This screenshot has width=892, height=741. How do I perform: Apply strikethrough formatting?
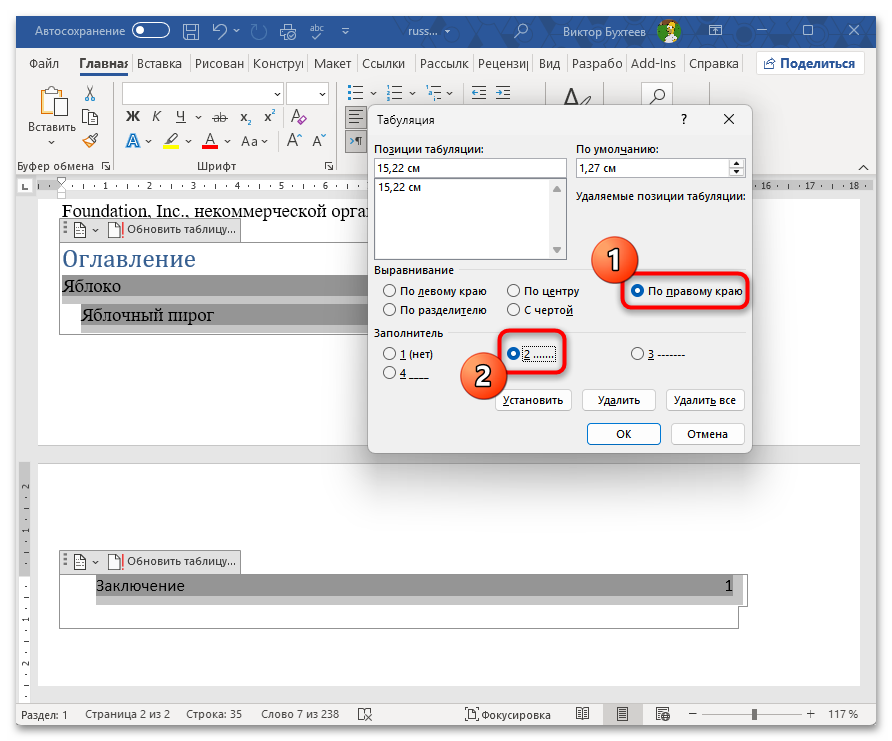tap(220, 118)
